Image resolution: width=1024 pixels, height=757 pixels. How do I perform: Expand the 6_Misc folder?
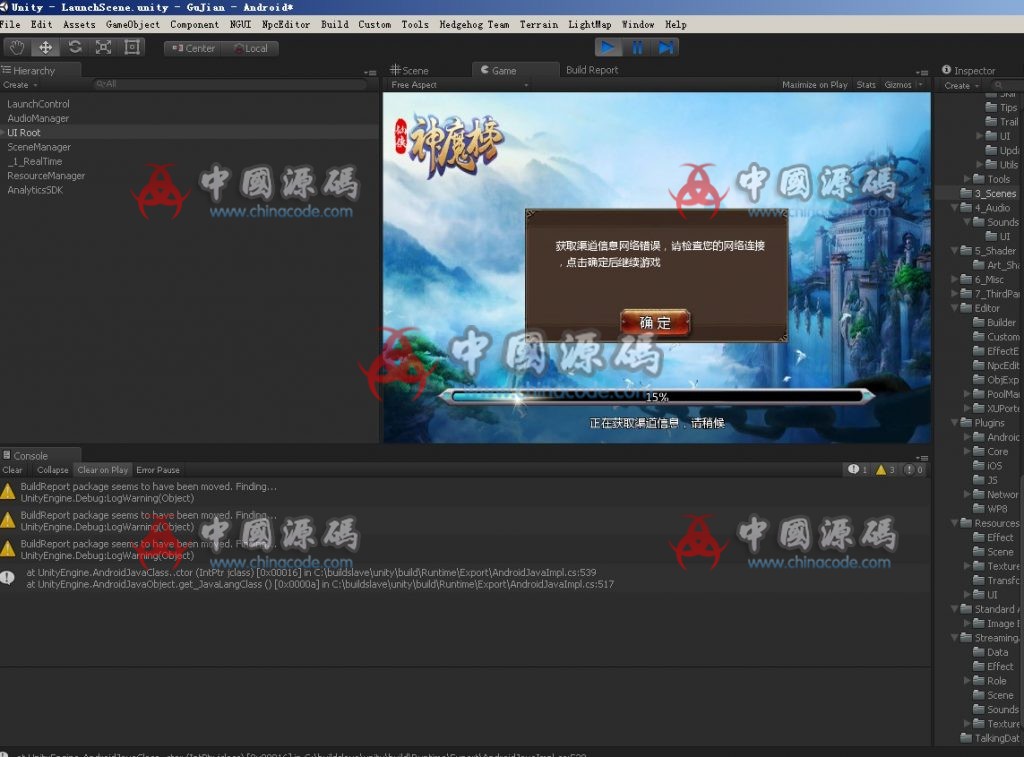(x=954, y=280)
